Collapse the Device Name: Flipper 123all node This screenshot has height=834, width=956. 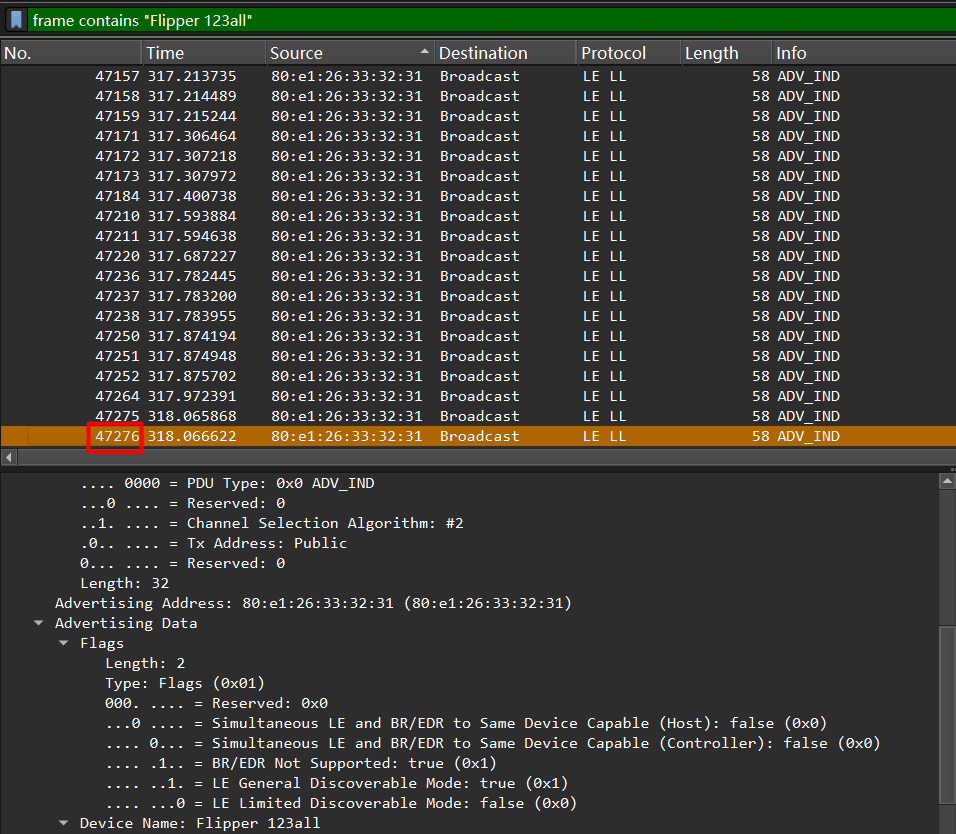point(64,823)
